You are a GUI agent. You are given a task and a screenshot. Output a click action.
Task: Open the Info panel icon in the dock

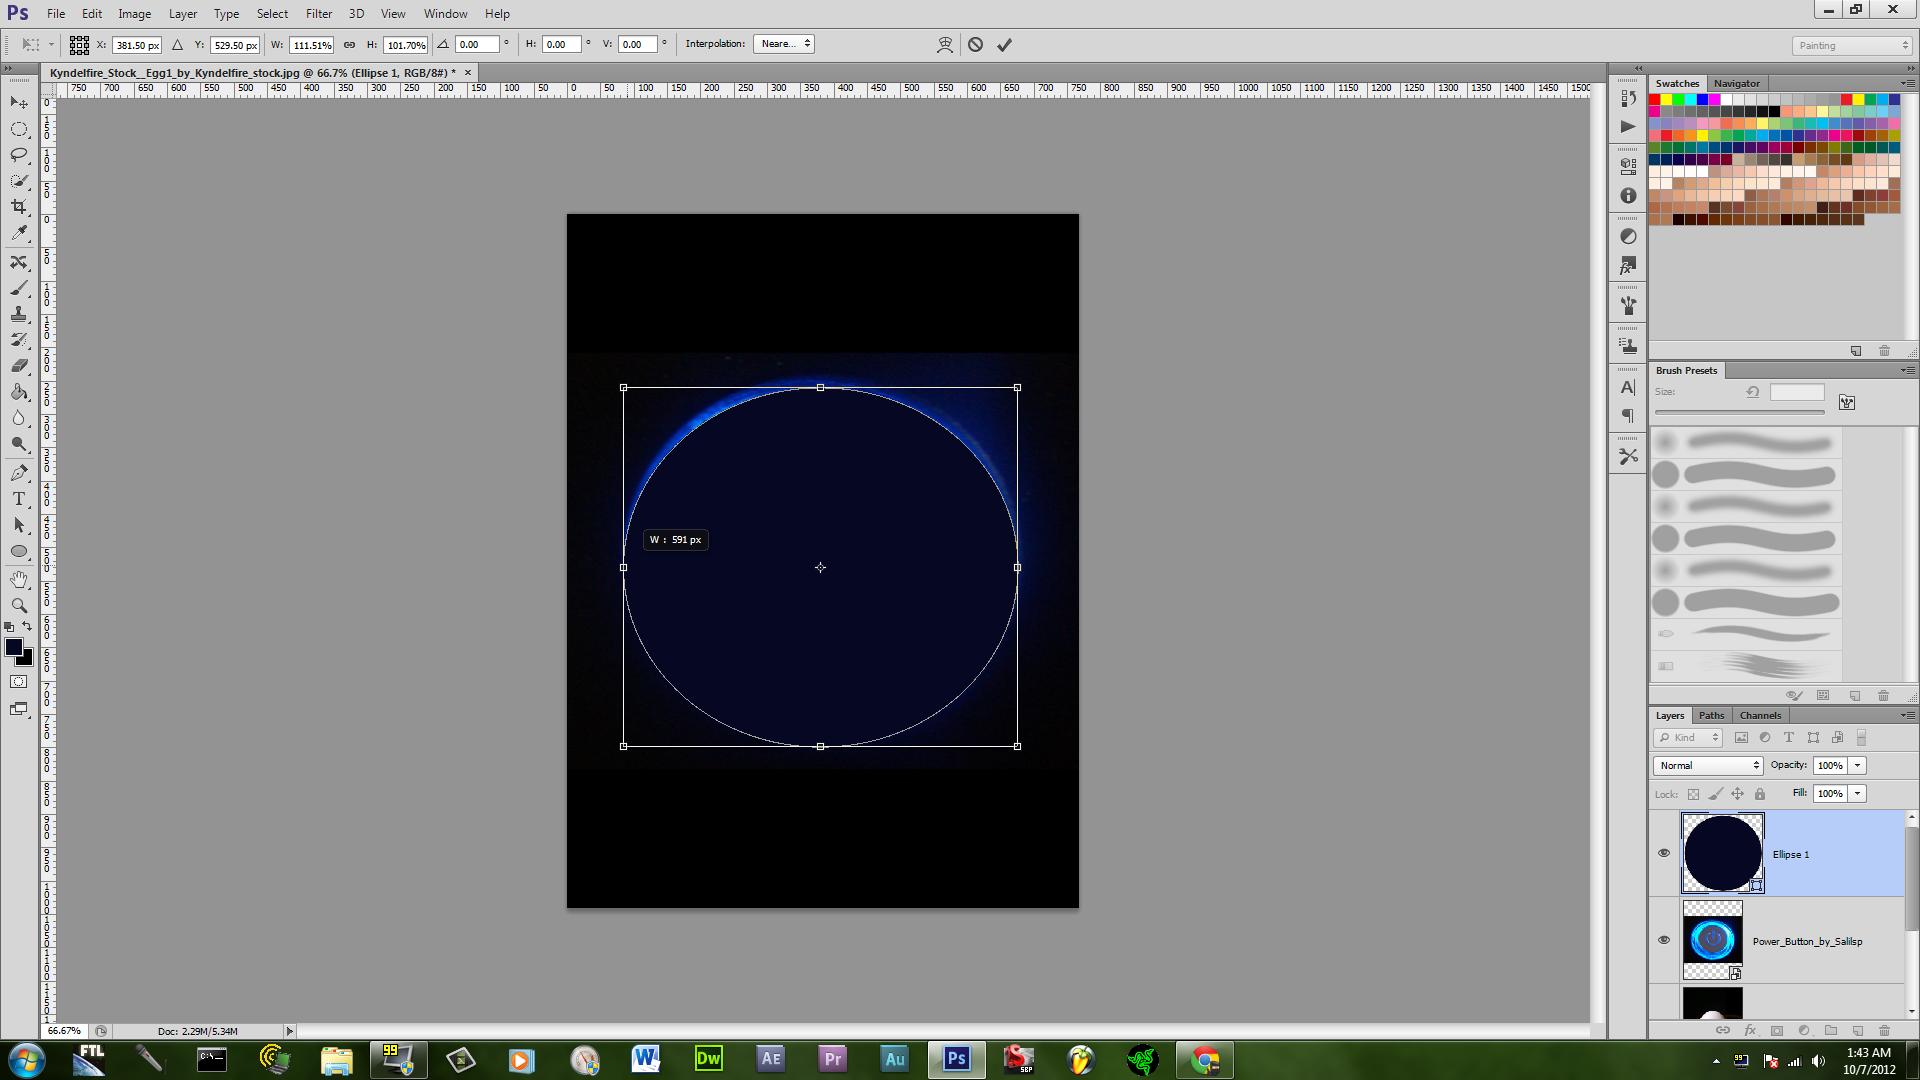click(1628, 196)
